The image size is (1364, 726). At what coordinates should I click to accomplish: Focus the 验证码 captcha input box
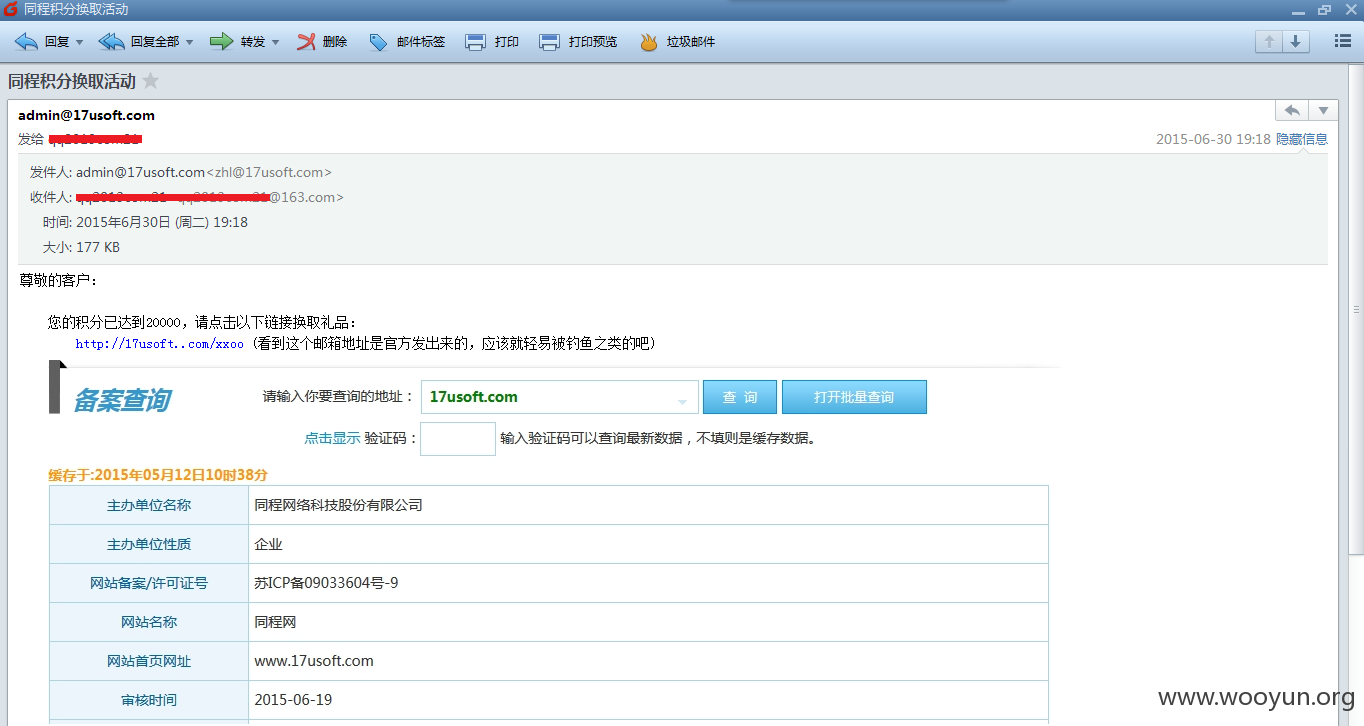pyautogui.click(x=458, y=439)
